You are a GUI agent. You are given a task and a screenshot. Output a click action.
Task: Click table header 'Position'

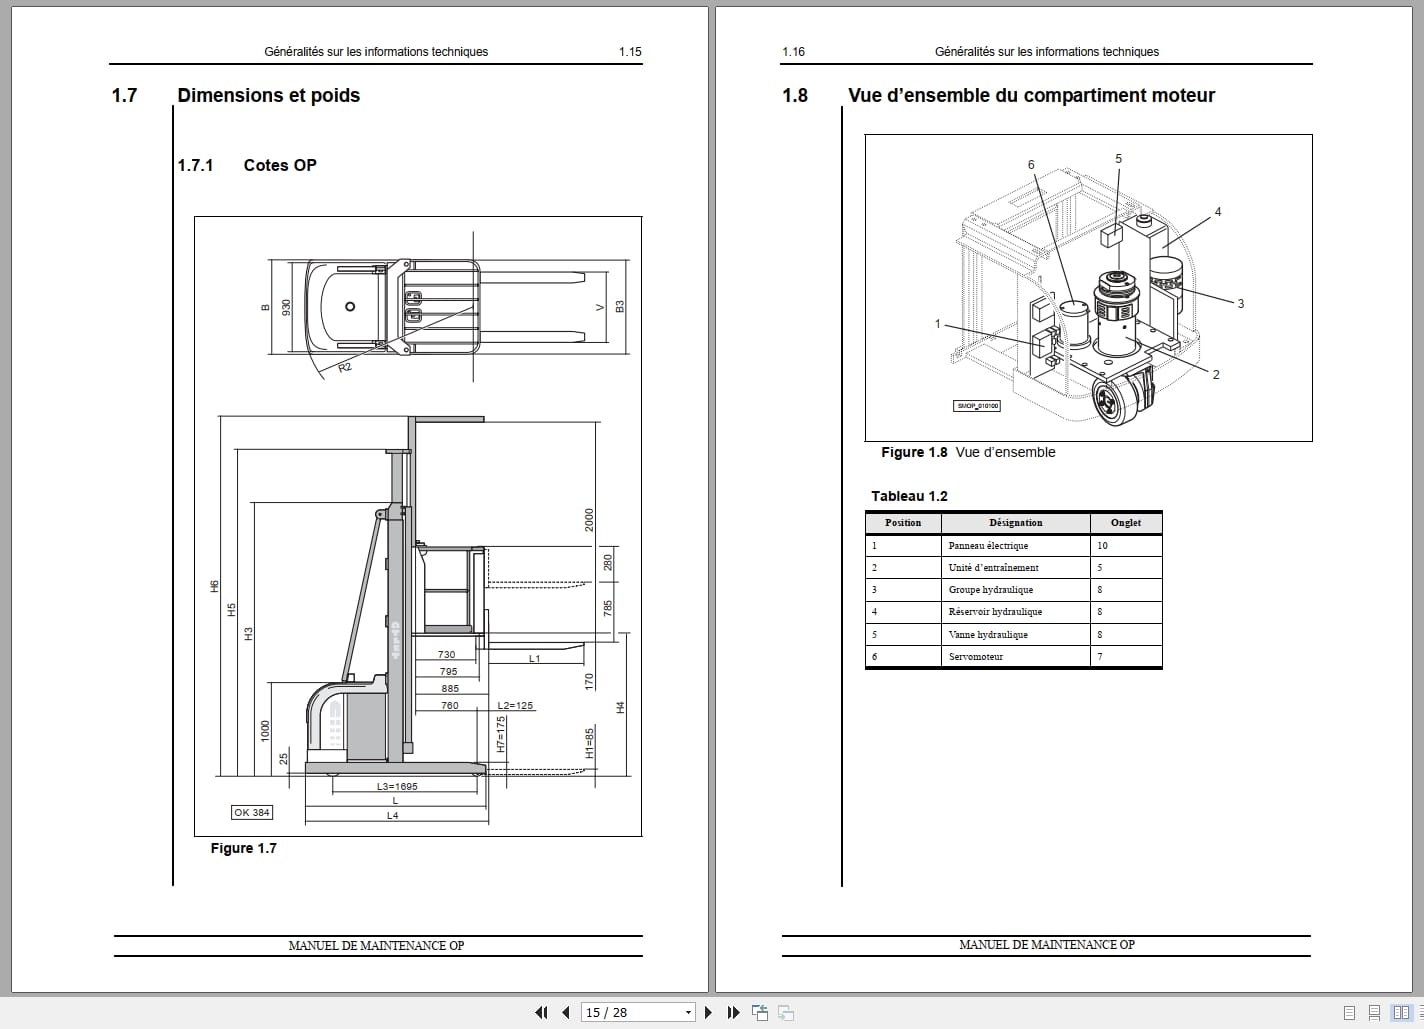903,522
